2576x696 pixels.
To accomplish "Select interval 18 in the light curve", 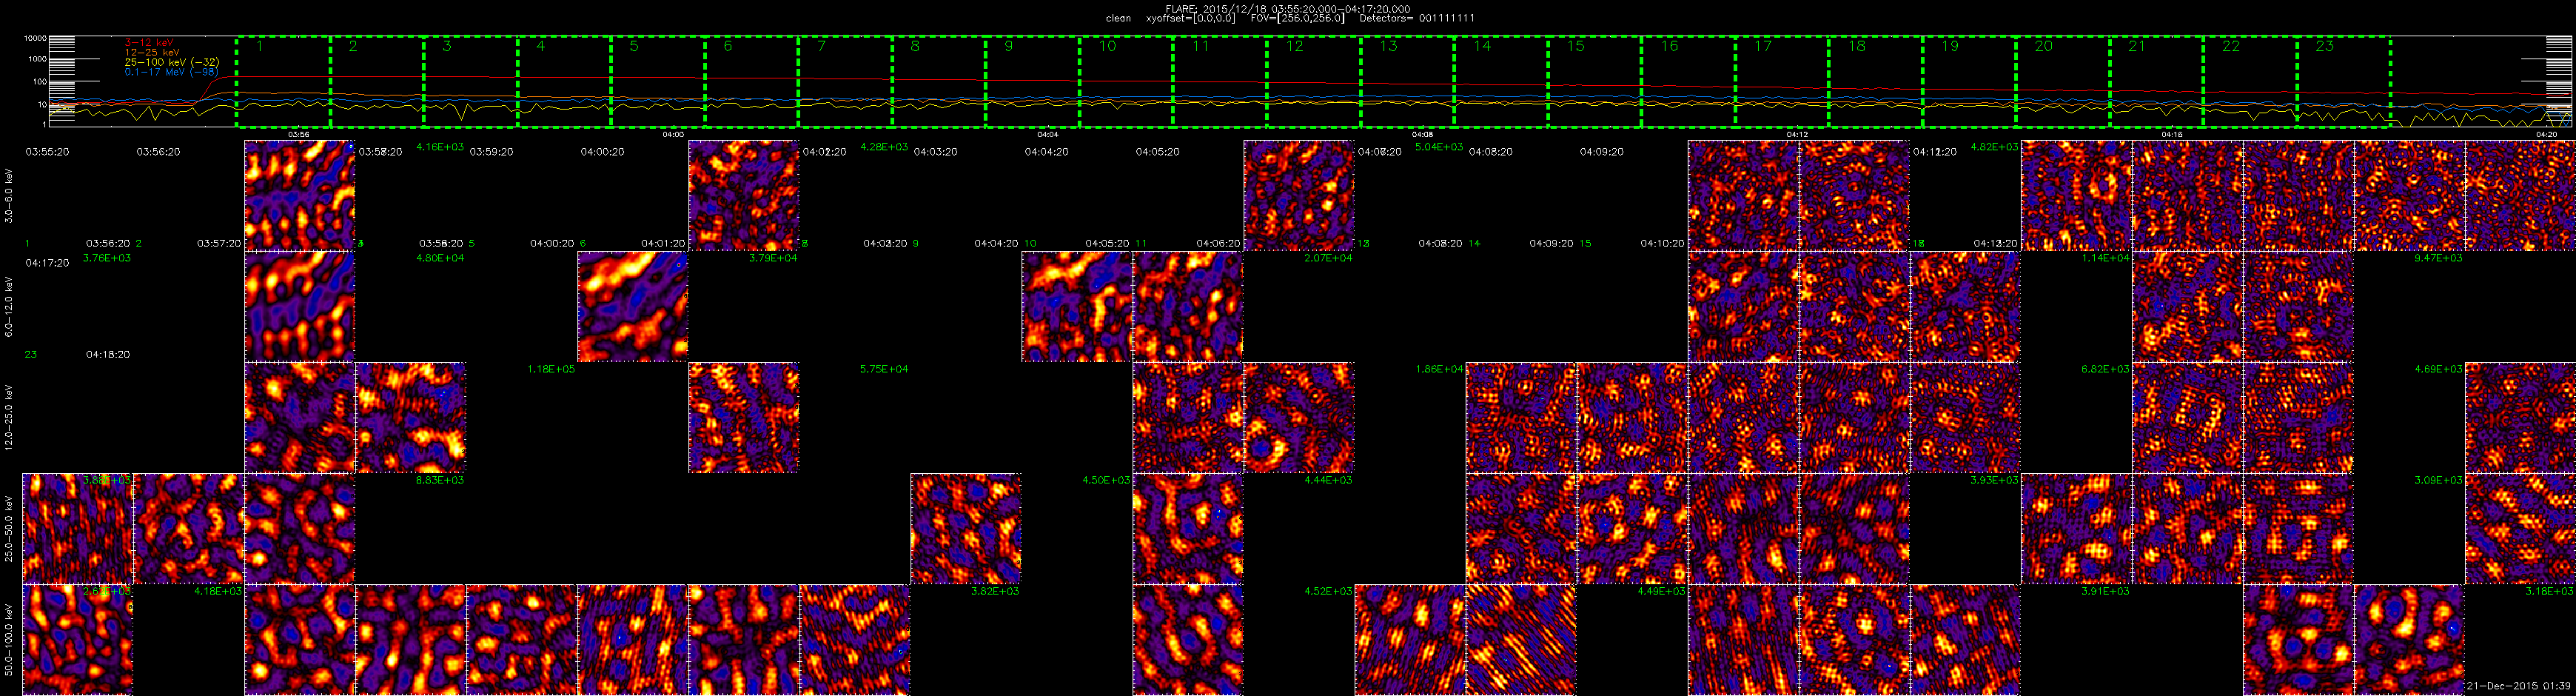I will (x=1875, y=82).
